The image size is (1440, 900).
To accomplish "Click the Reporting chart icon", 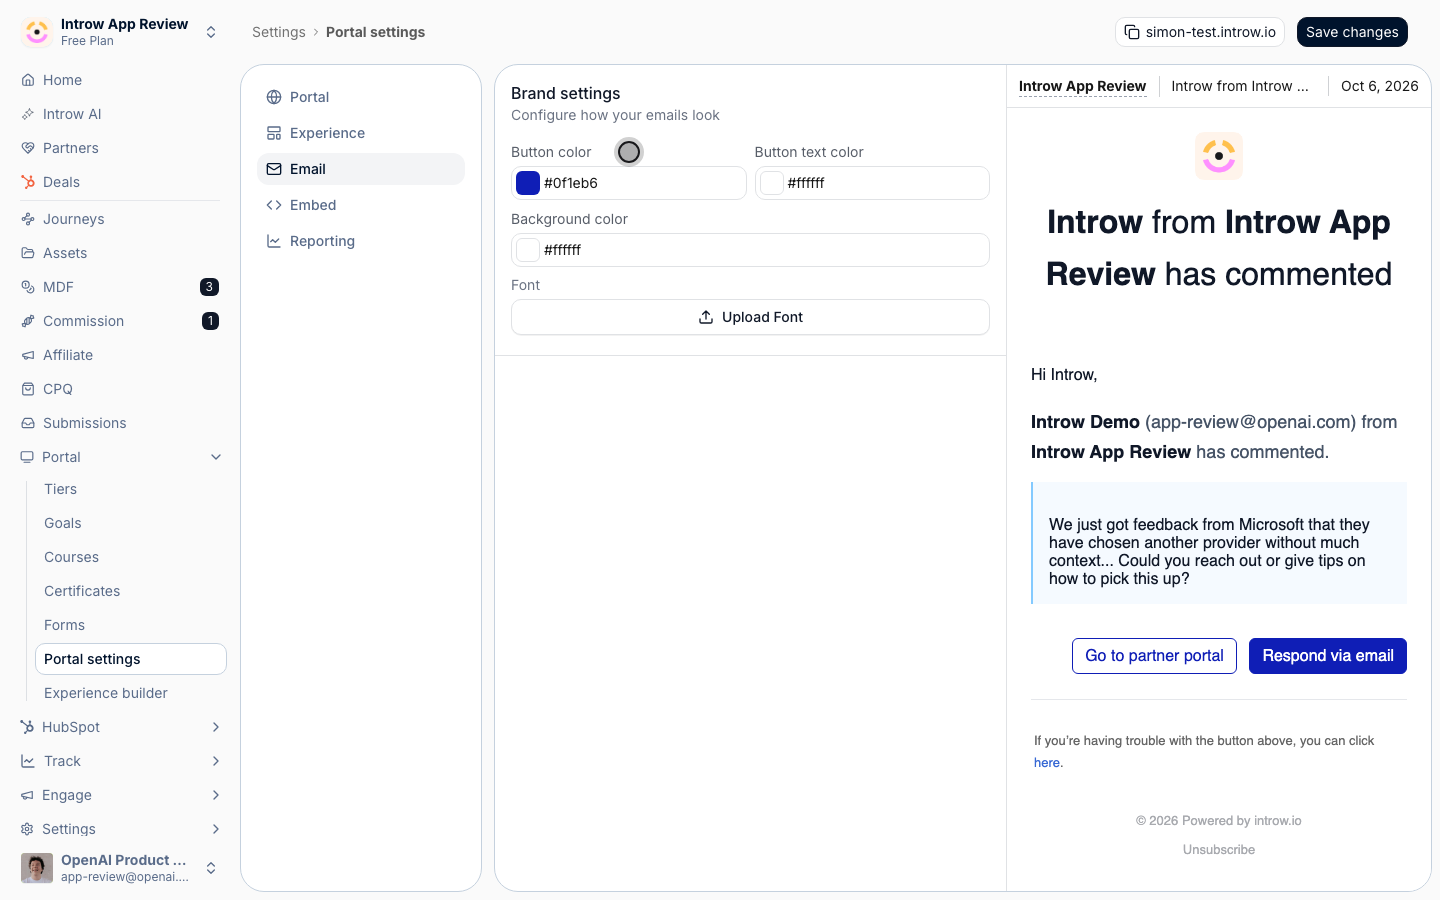I will click(x=274, y=241).
